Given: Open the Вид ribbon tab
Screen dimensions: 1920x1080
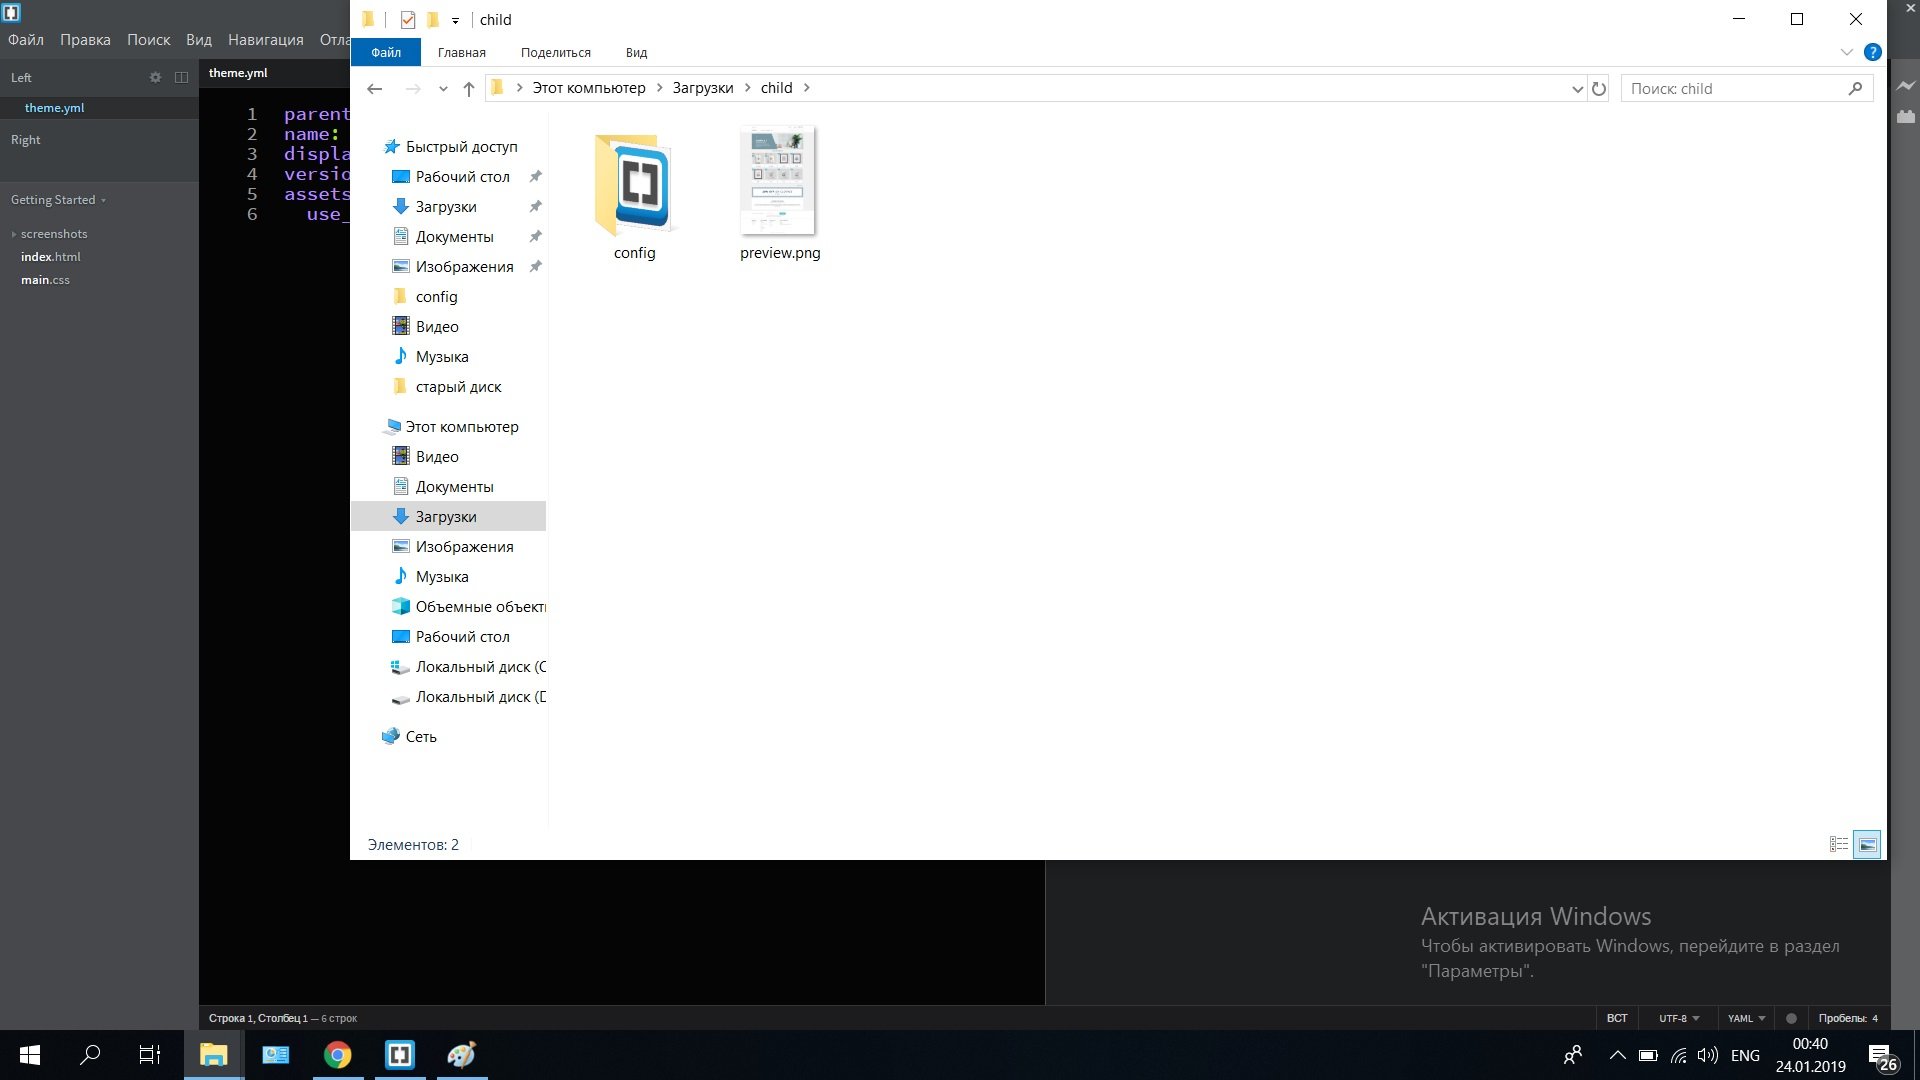Looking at the screenshot, I should coord(636,53).
